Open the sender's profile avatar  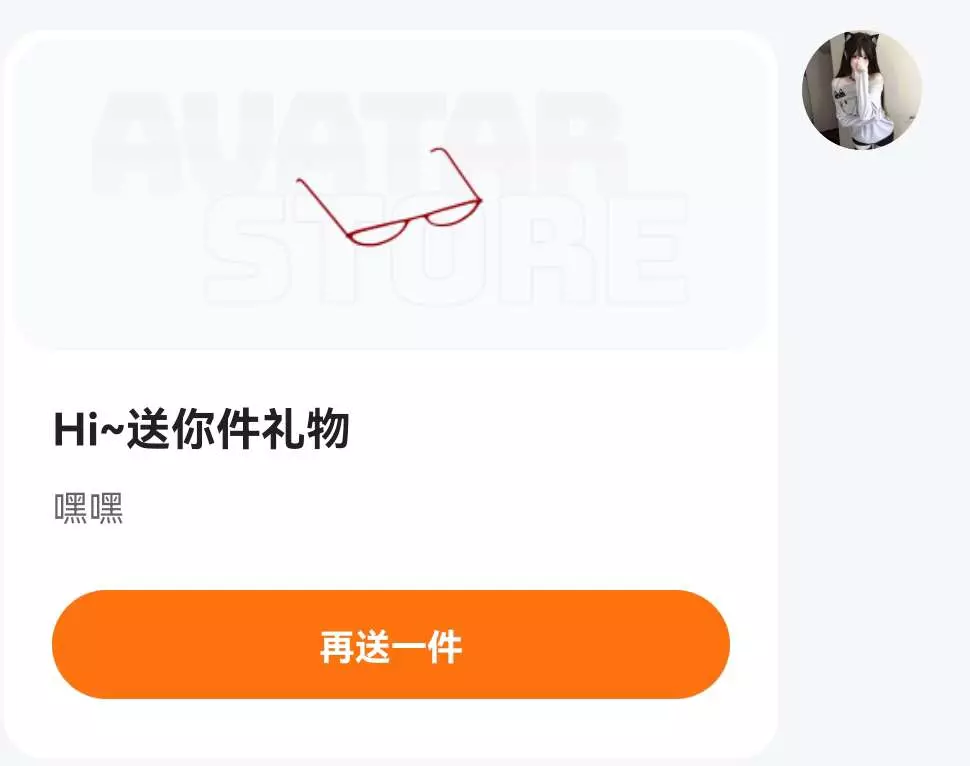point(862,90)
